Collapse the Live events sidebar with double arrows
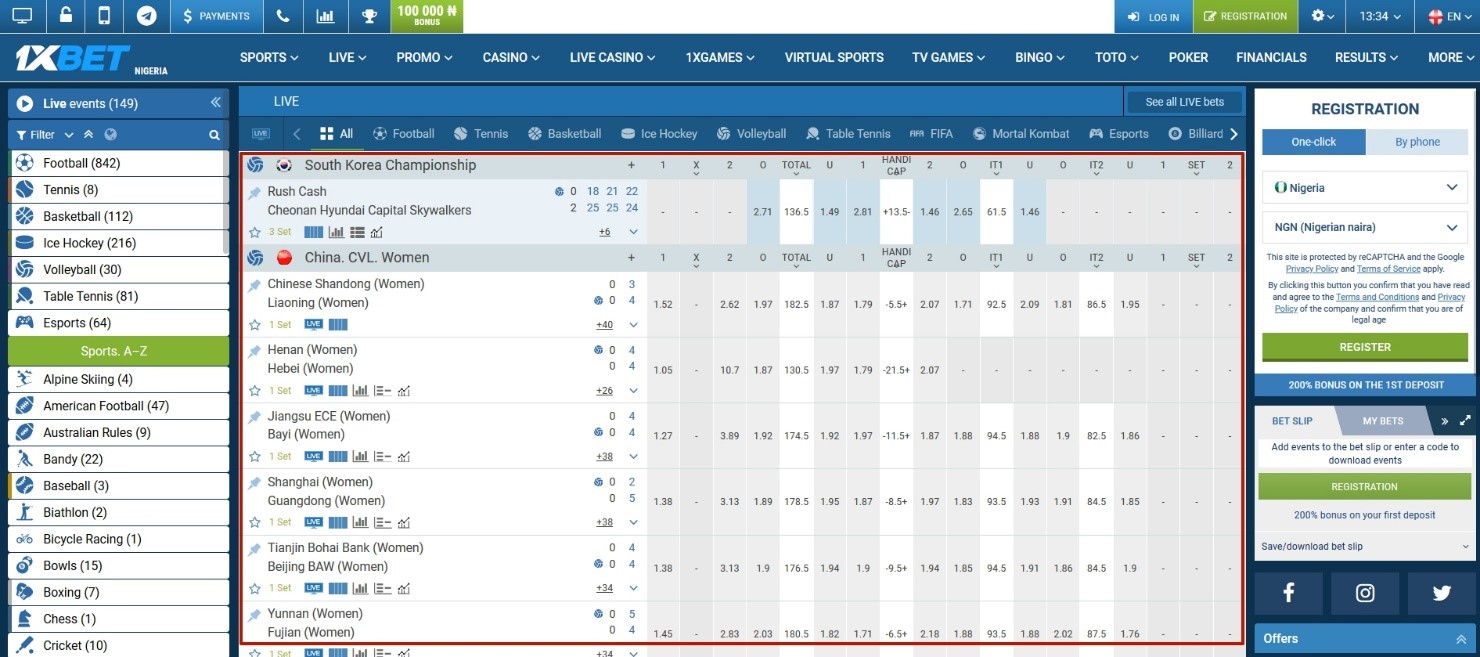Image resolution: width=1480 pixels, height=657 pixels. point(215,103)
